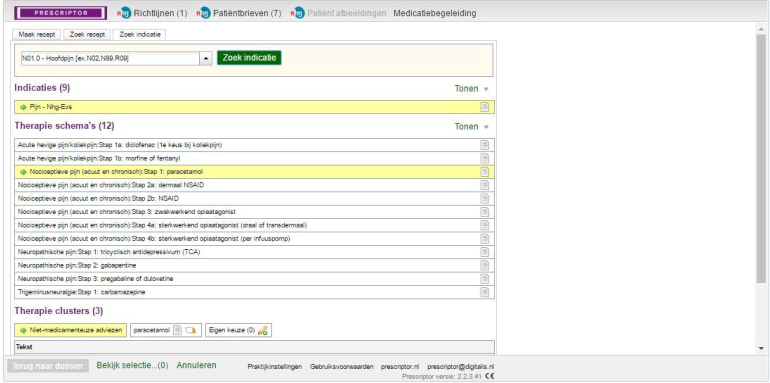Click Annuleren
Viewport: 770px width, 383px height.
[x=196, y=365]
